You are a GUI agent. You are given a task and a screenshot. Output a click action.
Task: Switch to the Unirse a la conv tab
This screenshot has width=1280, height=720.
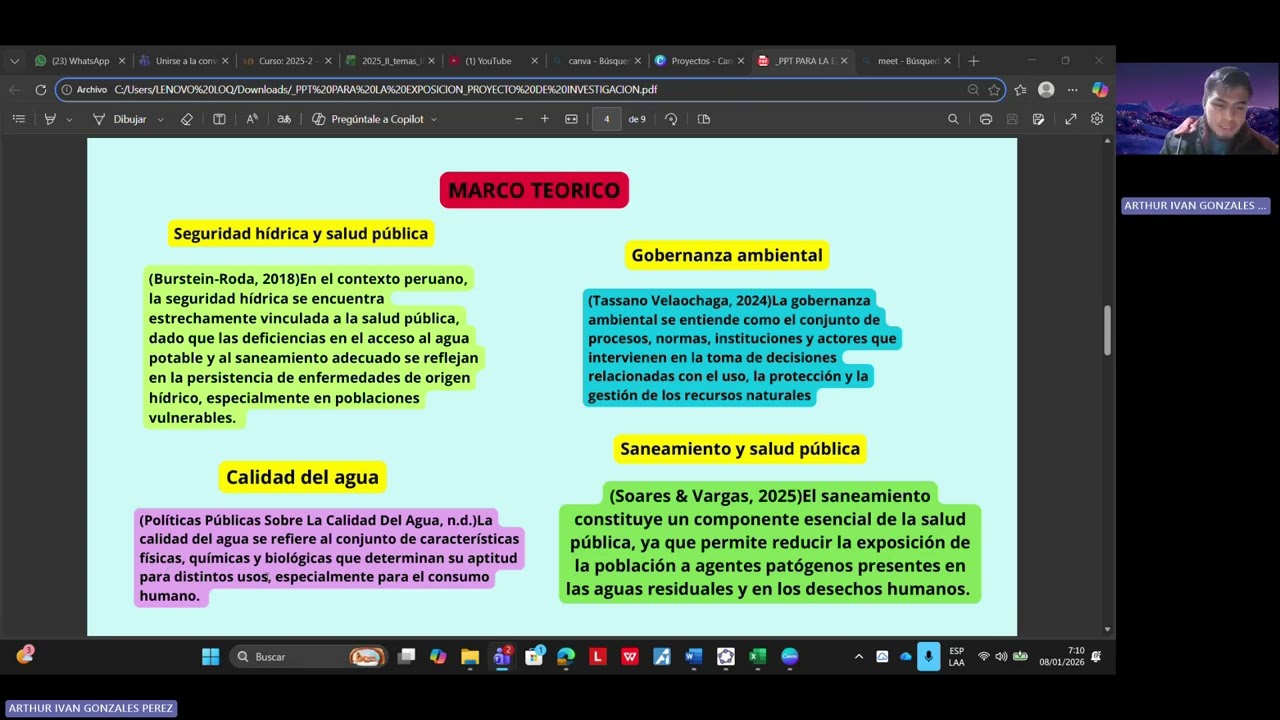(x=183, y=61)
